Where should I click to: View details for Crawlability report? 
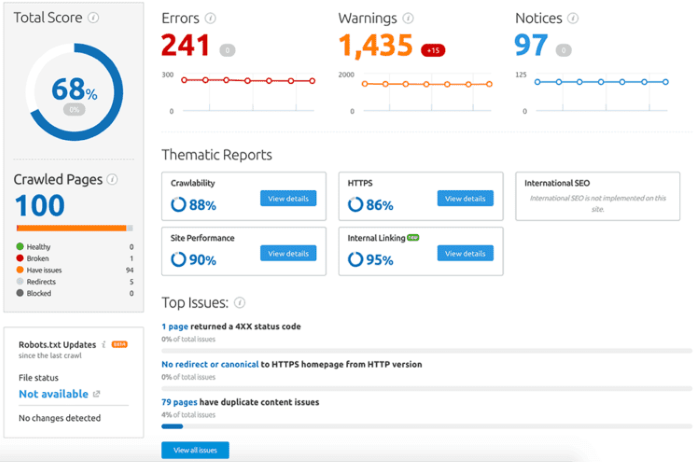(x=288, y=198)
